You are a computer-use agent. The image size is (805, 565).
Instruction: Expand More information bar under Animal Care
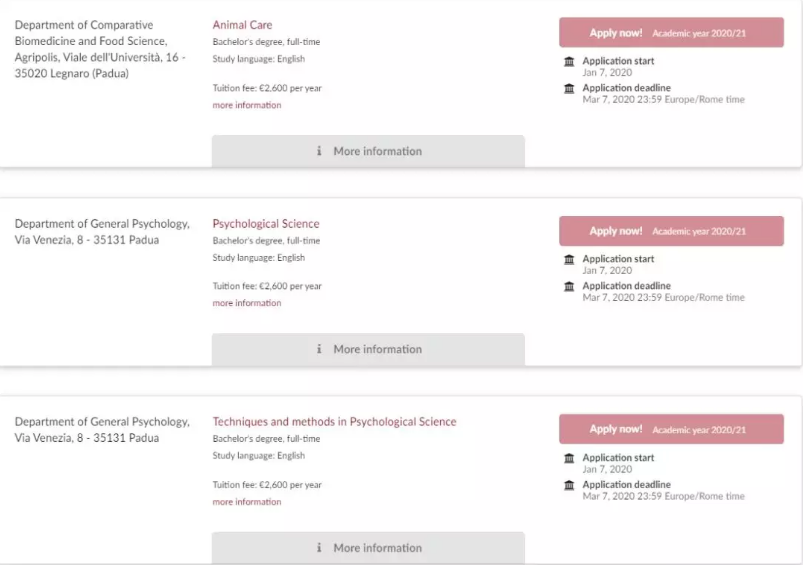(368, 151)
